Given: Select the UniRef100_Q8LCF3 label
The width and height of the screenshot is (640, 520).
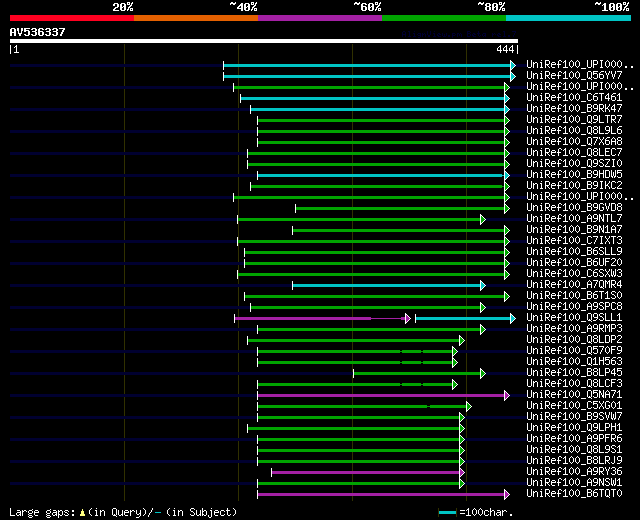Looking at the screenshot, I should (574, 384).
